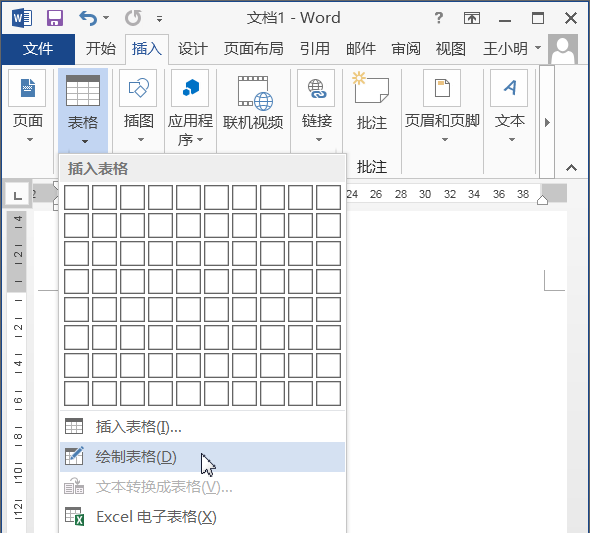Insert 联机视频 online video

coord(253,103)
